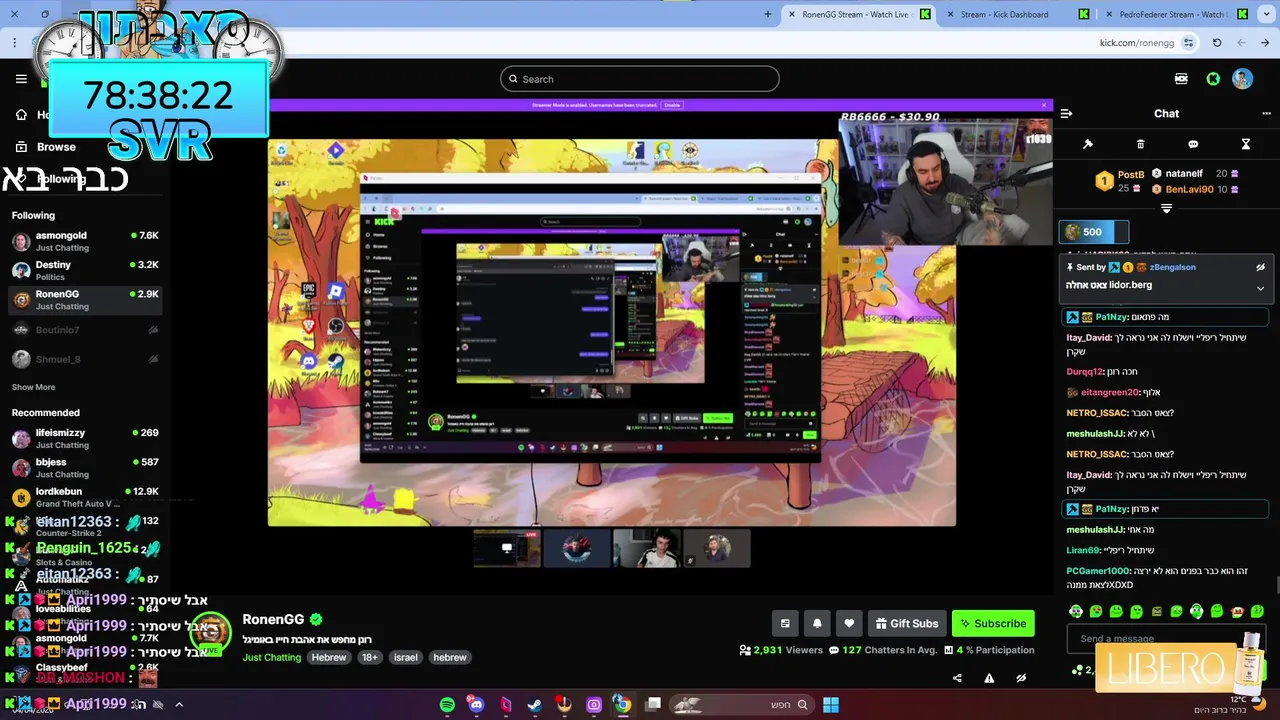Viewport: 1280px width, 720px height.
Task: Click the israel tag
Action: [406, 657]
